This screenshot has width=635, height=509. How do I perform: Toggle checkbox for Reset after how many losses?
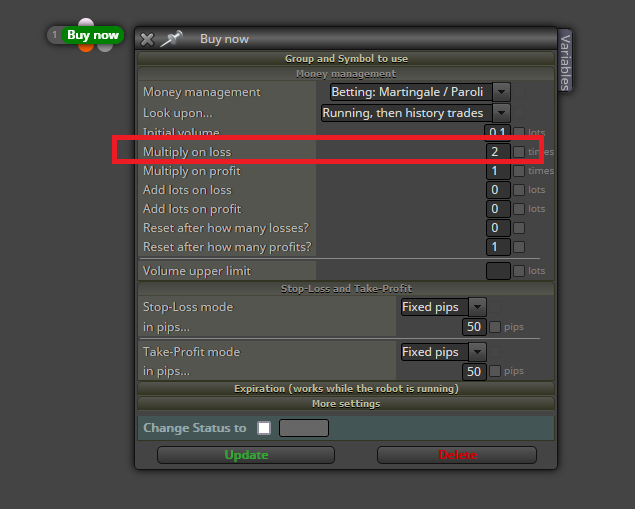tap(519, 228)
